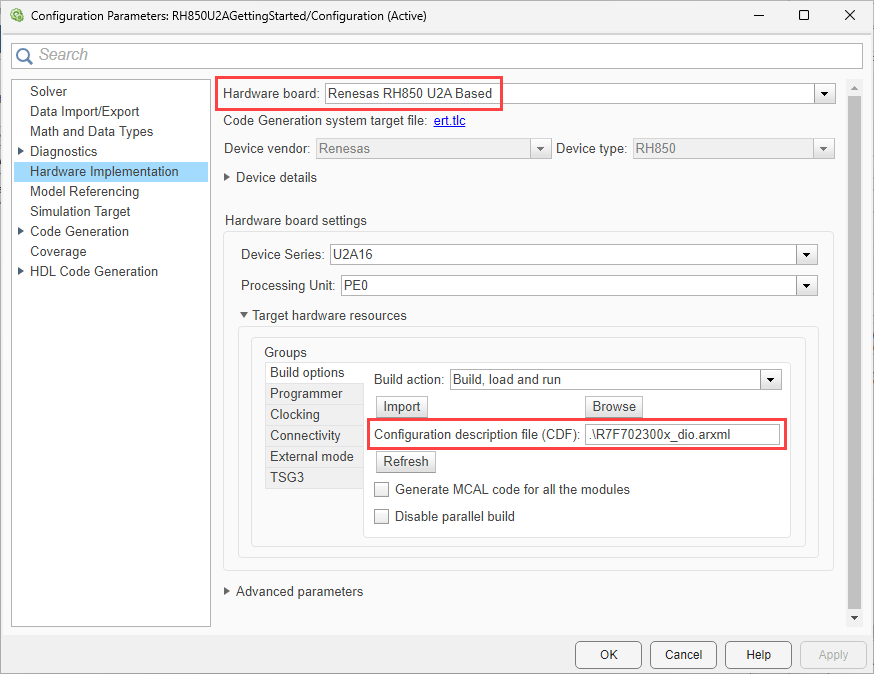Click the vertical scrollbar down arrow

click(853, 617)
